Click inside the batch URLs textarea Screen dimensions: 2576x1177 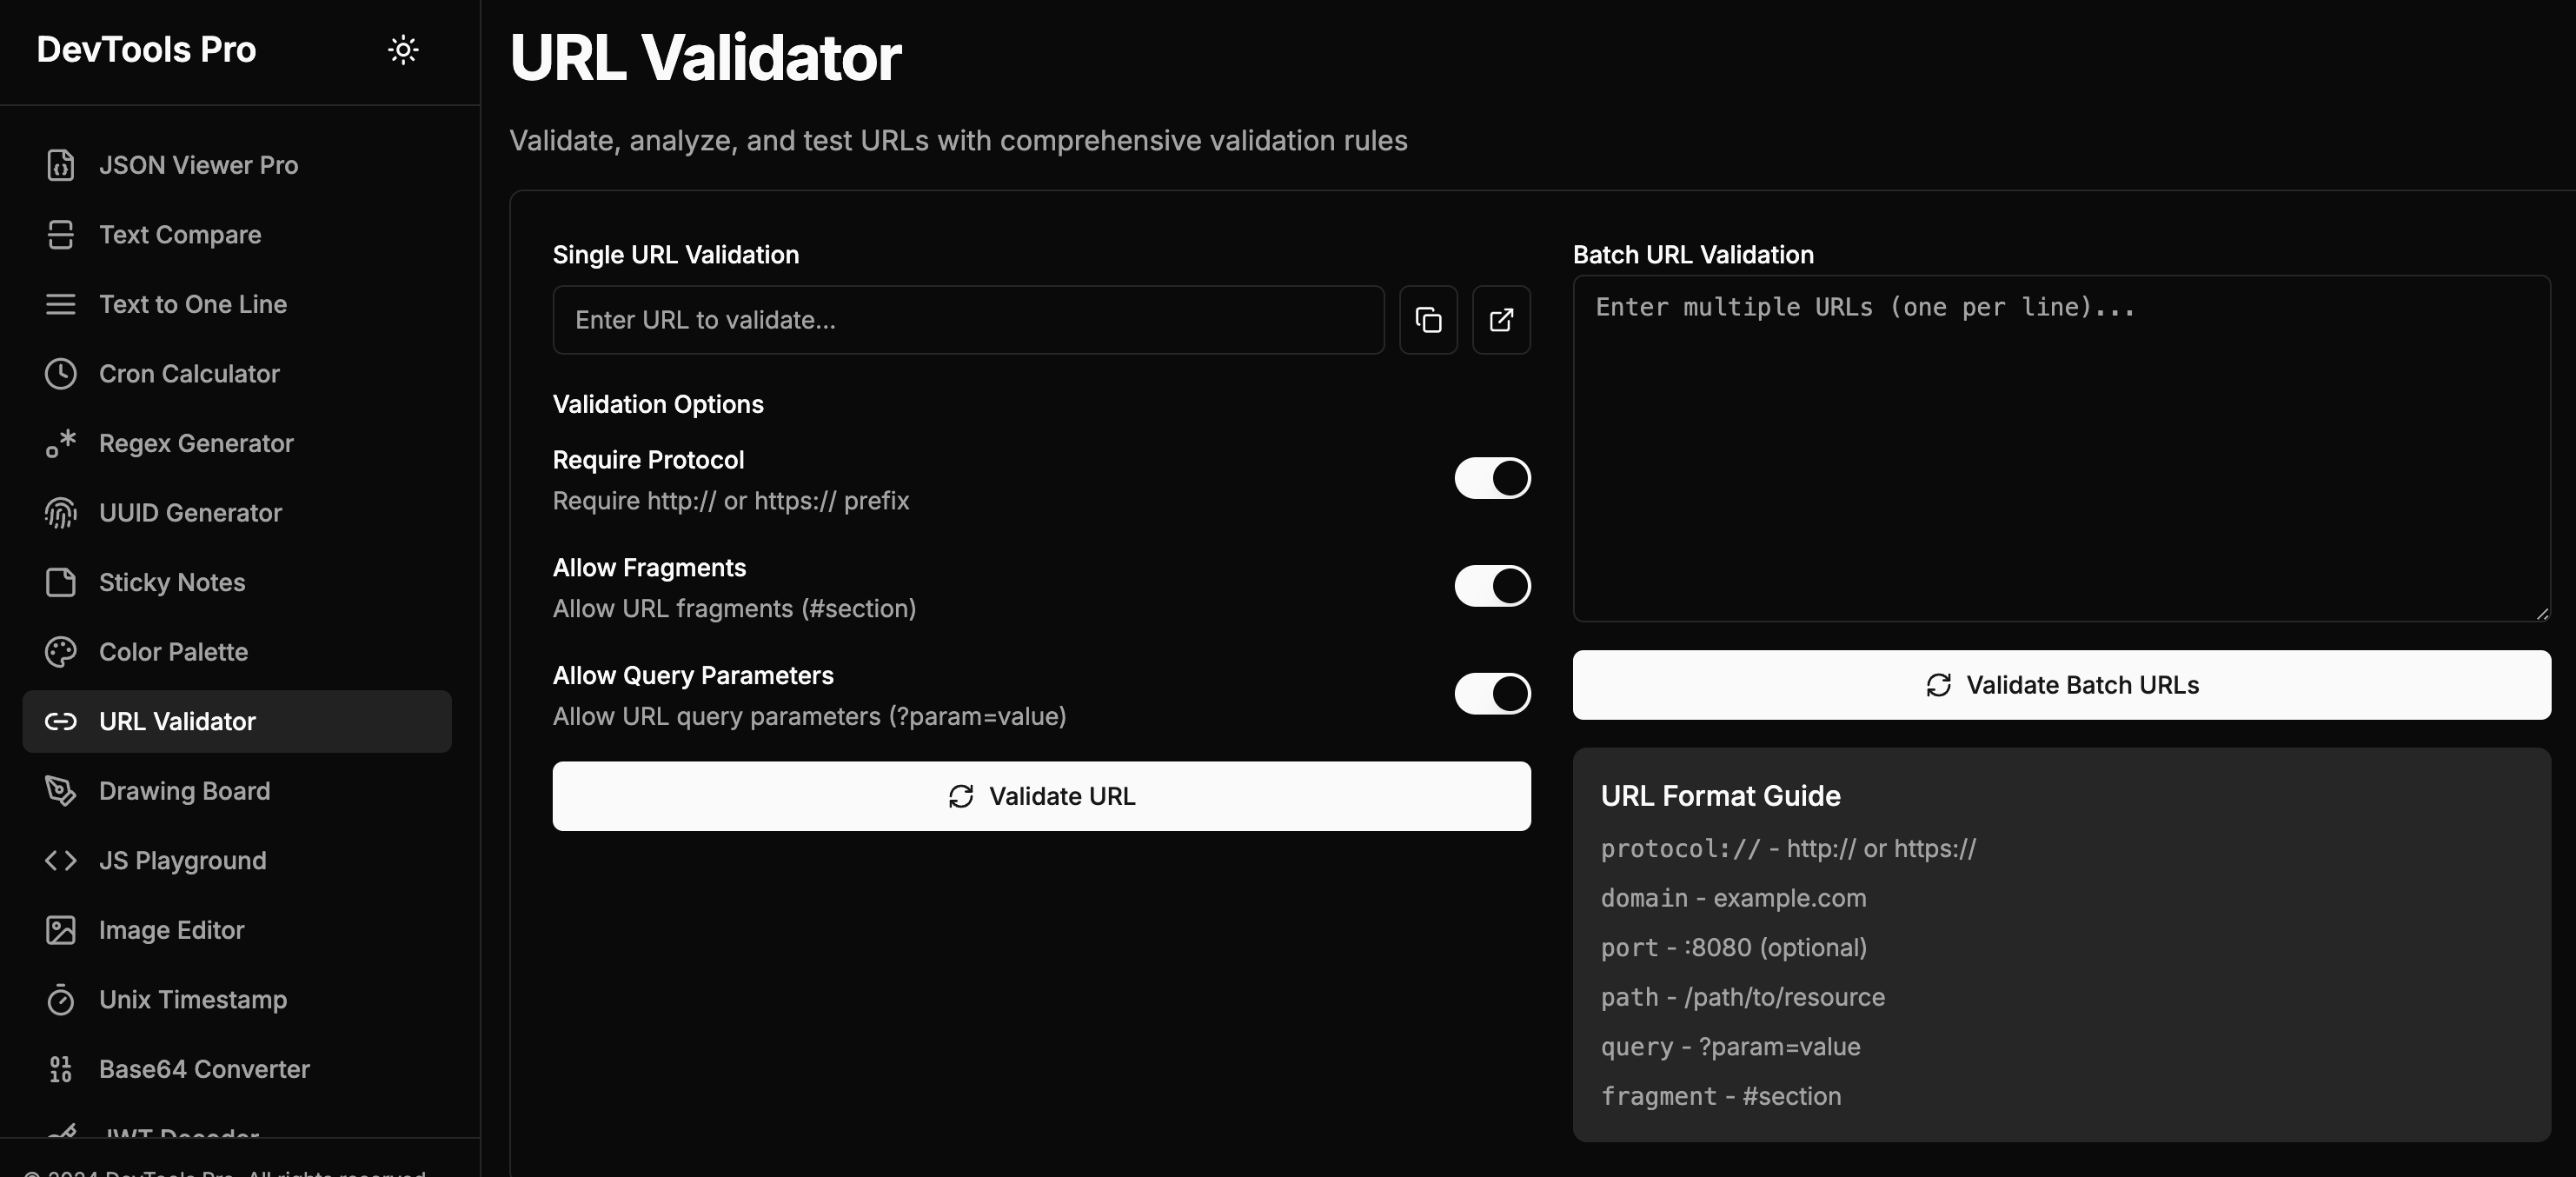pos(2061,450)
